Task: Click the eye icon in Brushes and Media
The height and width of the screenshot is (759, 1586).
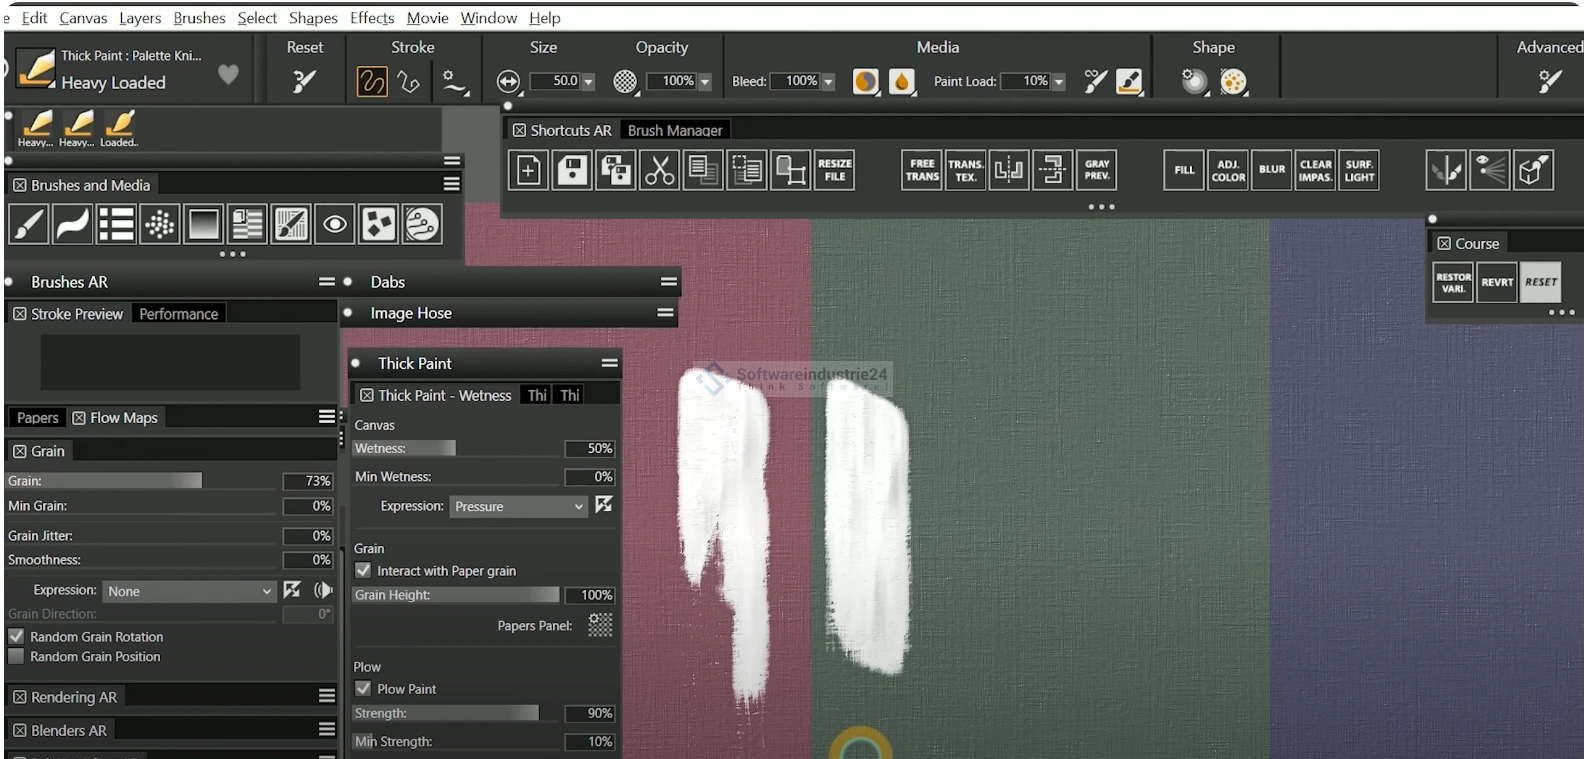Action: pos(335,225)
